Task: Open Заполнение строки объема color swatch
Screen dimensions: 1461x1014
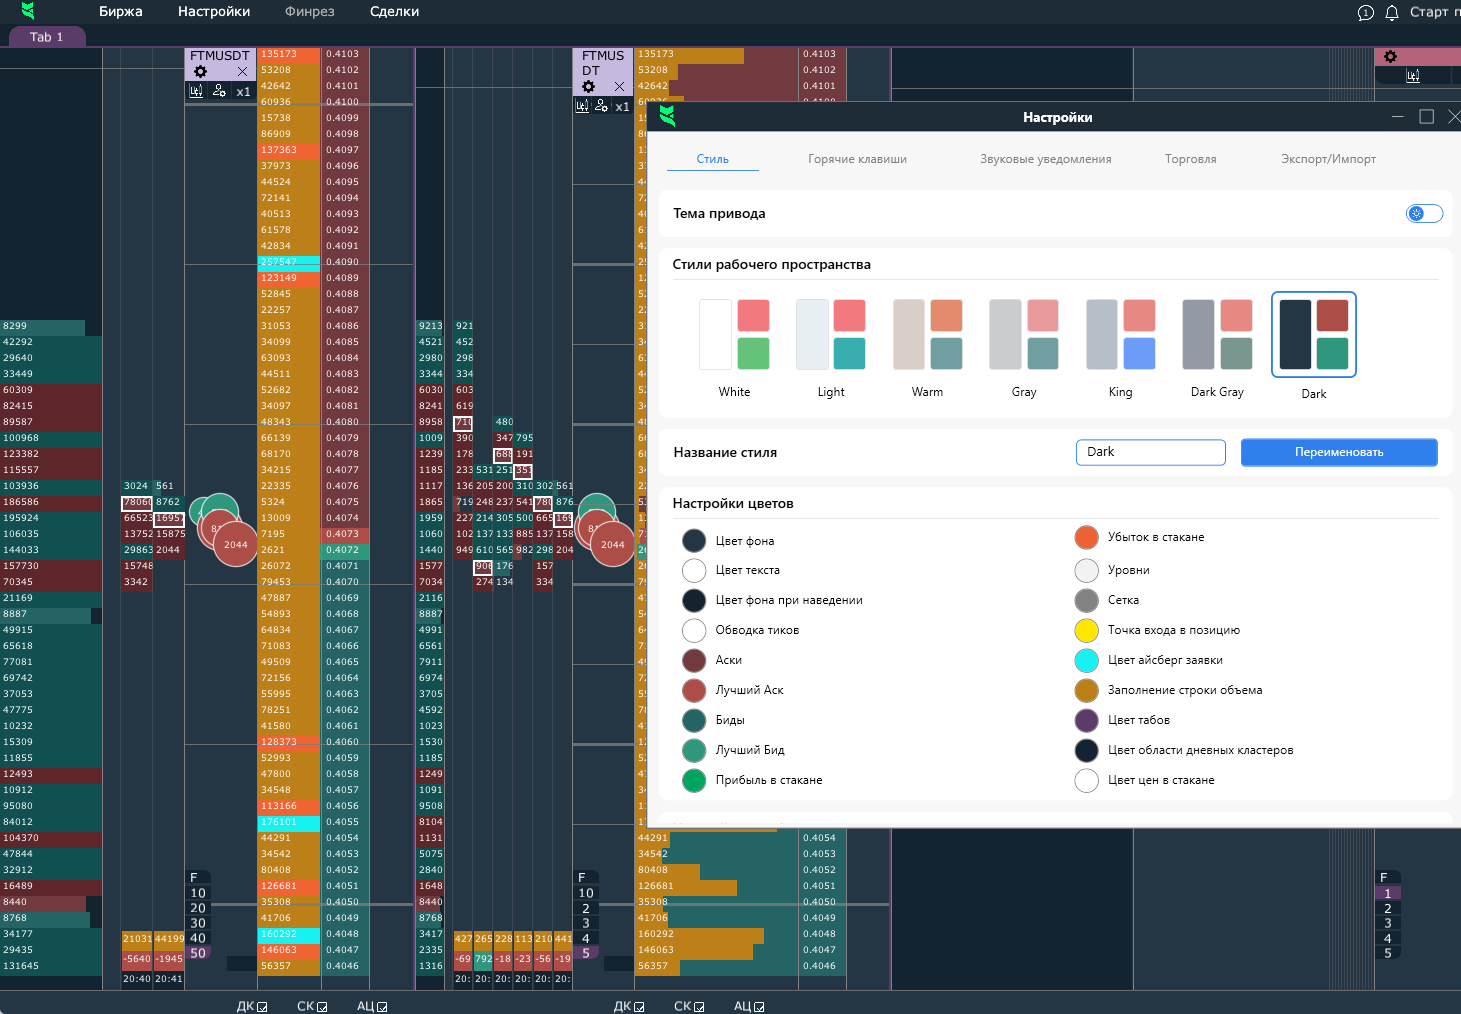Action: click(1087, 690)
